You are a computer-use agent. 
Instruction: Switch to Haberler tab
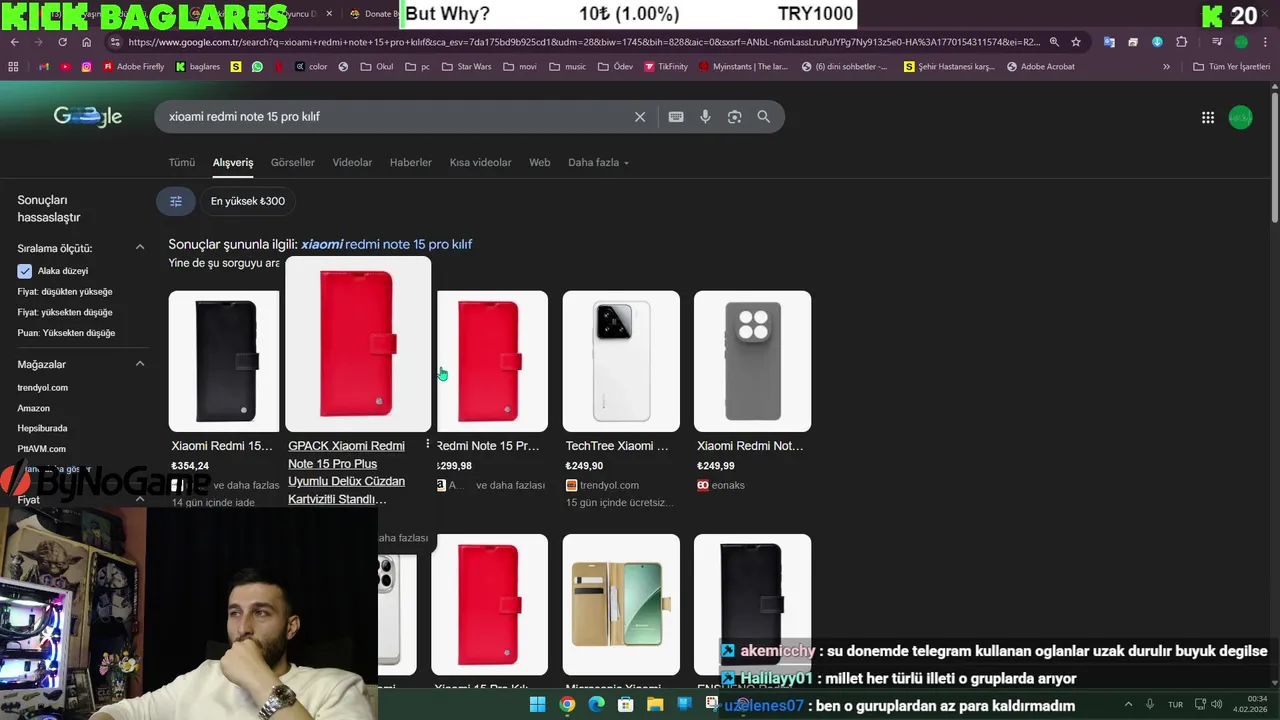click(411, 162)
